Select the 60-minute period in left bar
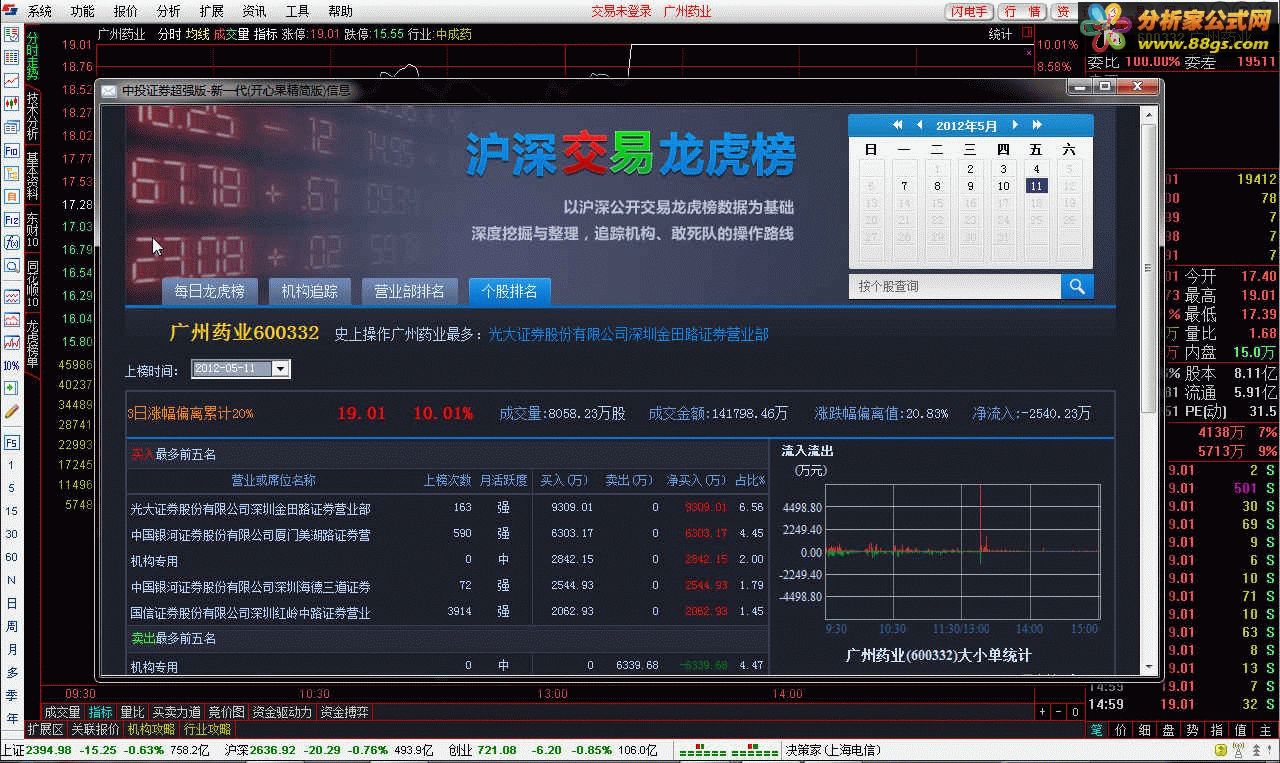Screen dimensions: 1280x763 [x=11, y=557]
